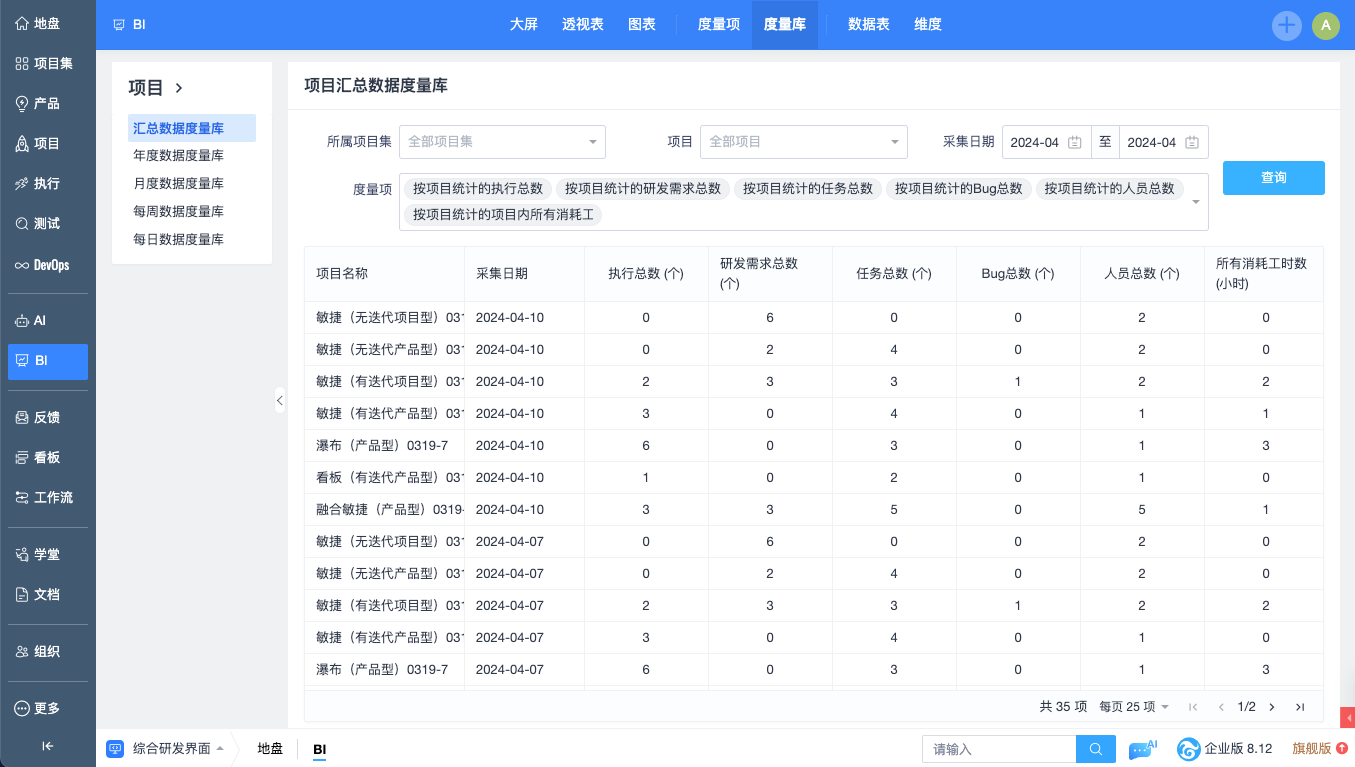Open calendar icon of start date
Image resolution: width=1355 pixels, height=767 pixels.
tap(1075, 142)
